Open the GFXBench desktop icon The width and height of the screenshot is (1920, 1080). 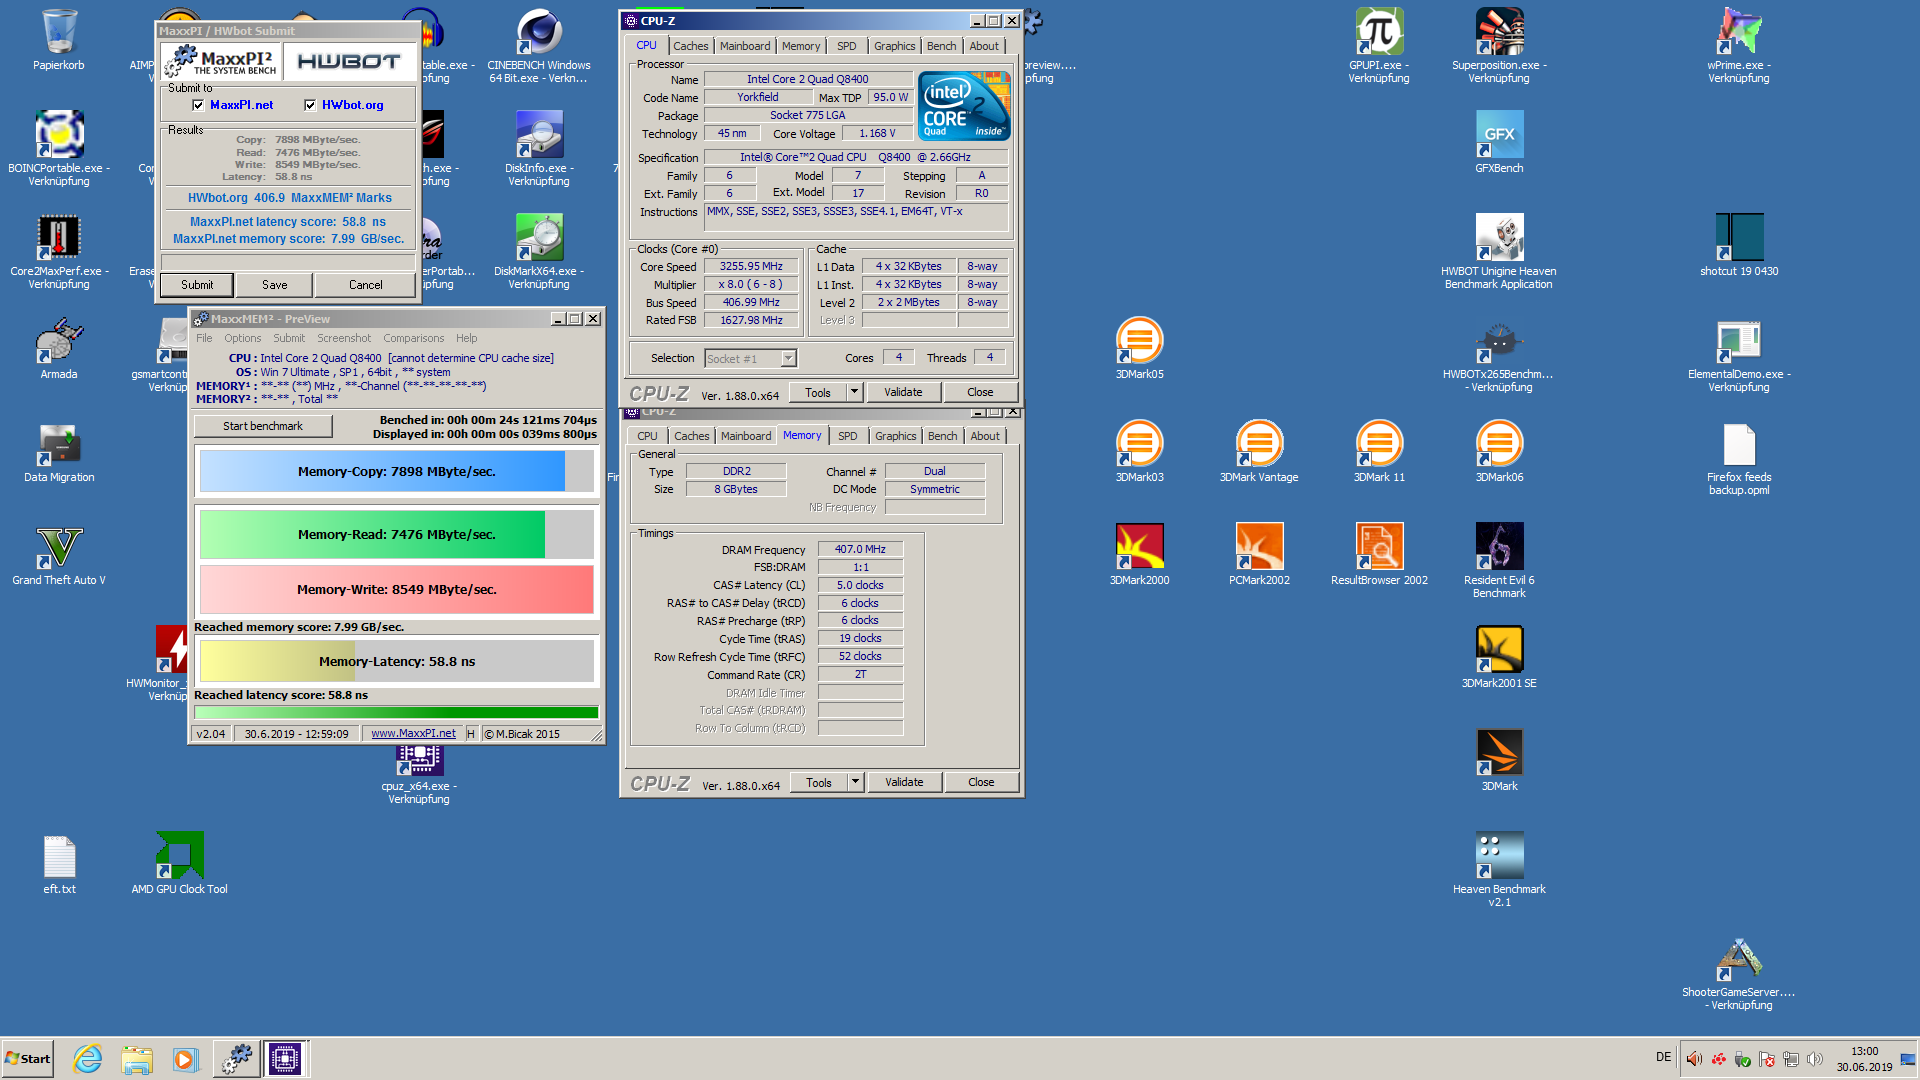pyautogui.click(x=1499, y=142)
